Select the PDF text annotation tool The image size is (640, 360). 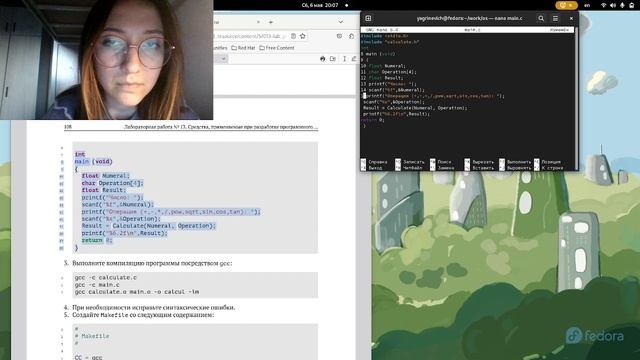coord(344,59)
